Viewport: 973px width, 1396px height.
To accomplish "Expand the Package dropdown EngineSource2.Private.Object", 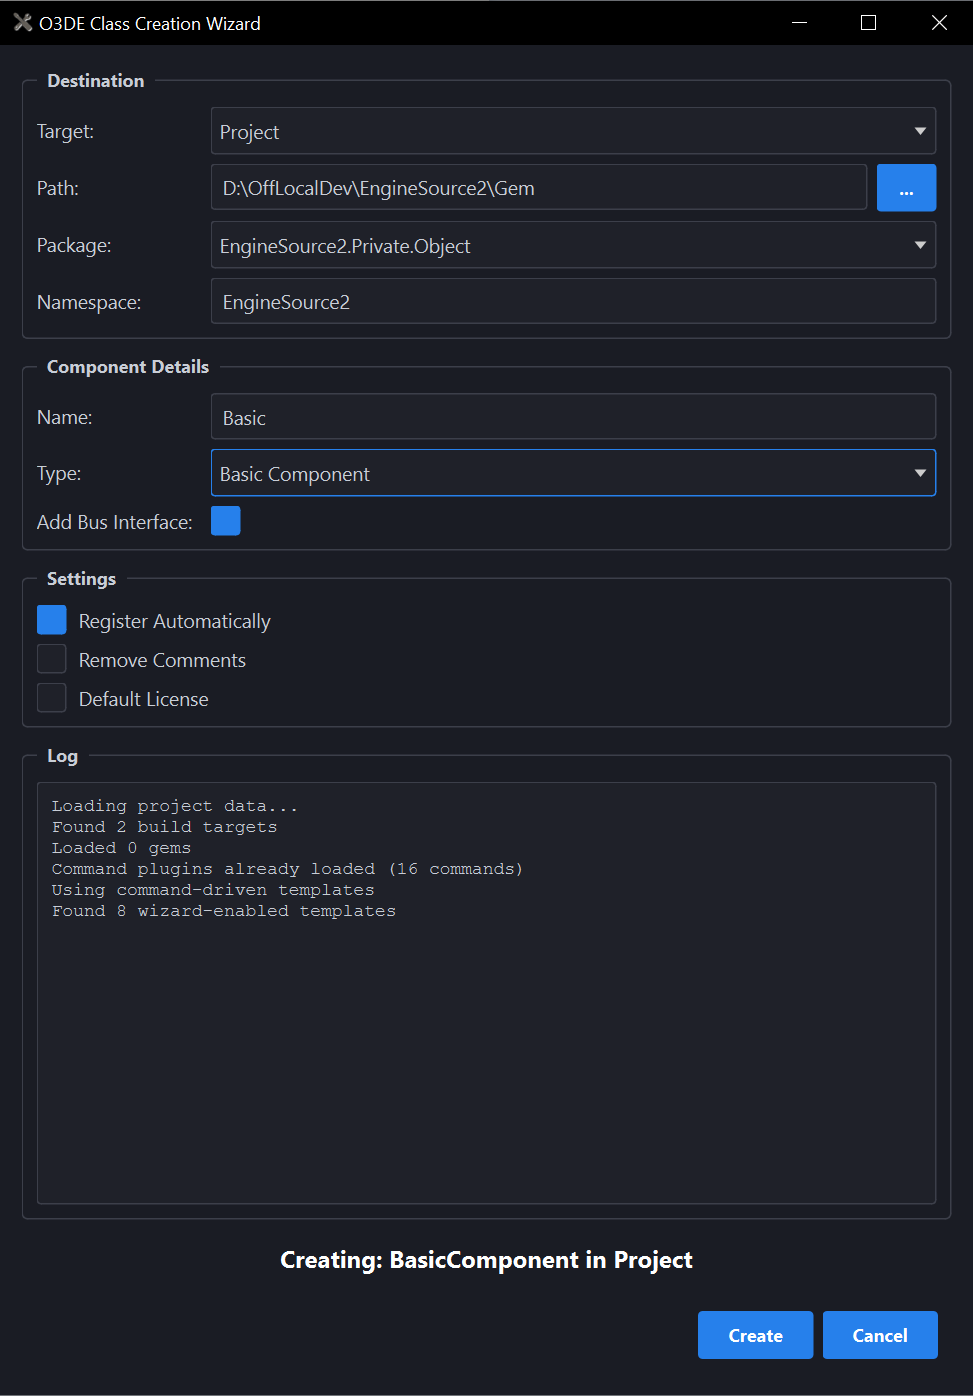I will (573, 245).
